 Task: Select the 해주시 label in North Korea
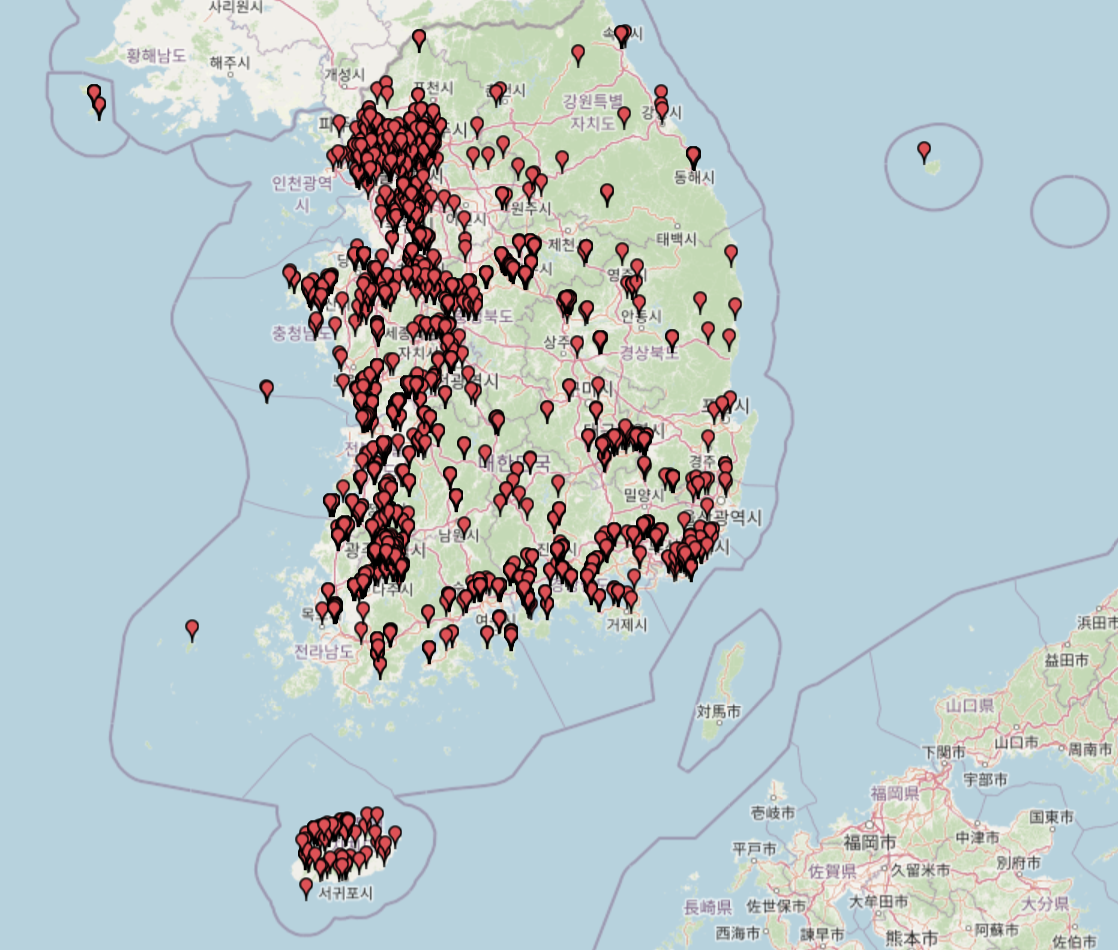(x=229, y=62)
